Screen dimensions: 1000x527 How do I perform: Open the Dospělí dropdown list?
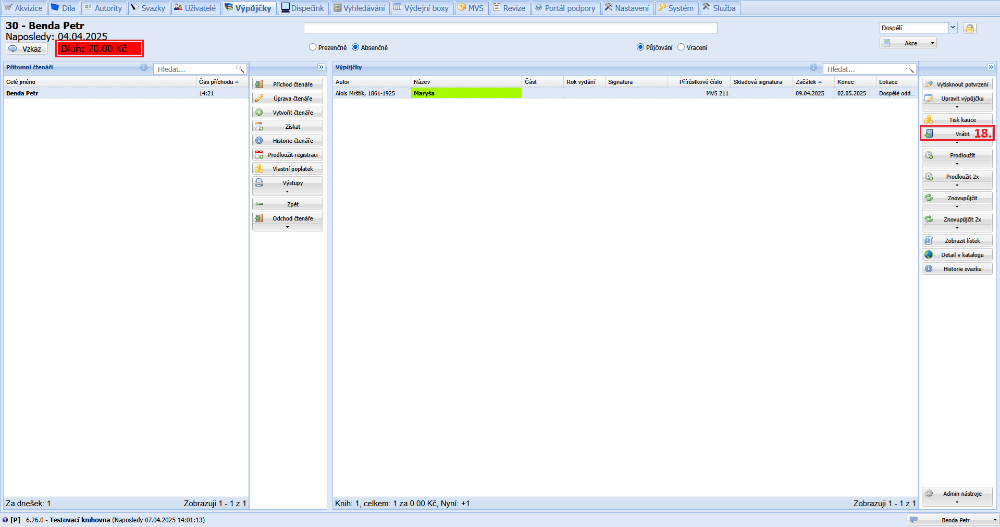[951, 28]
